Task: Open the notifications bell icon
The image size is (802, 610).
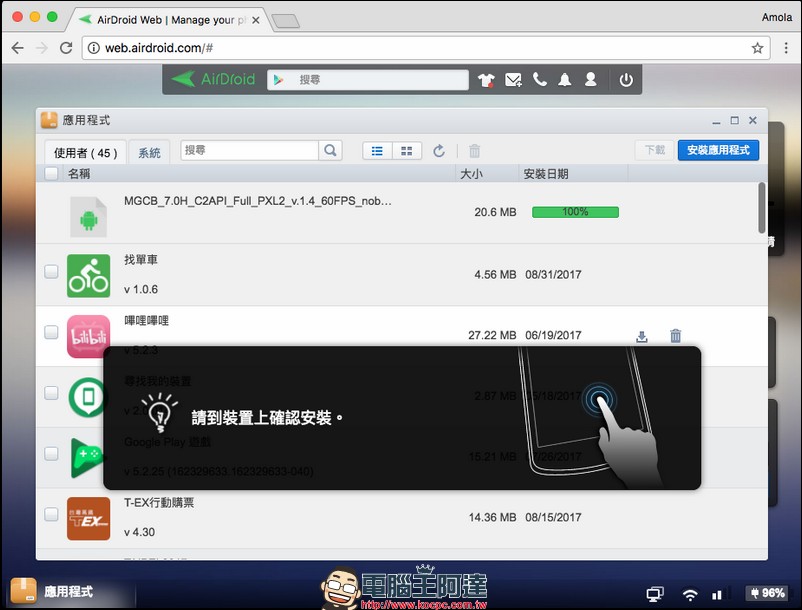Action: [x=565, y=80]
